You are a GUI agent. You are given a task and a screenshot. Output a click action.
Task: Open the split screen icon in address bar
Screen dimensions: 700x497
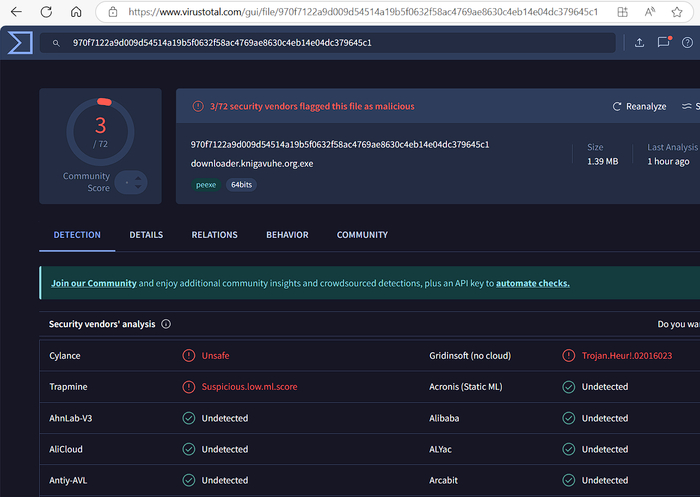(x=622, y=12)
